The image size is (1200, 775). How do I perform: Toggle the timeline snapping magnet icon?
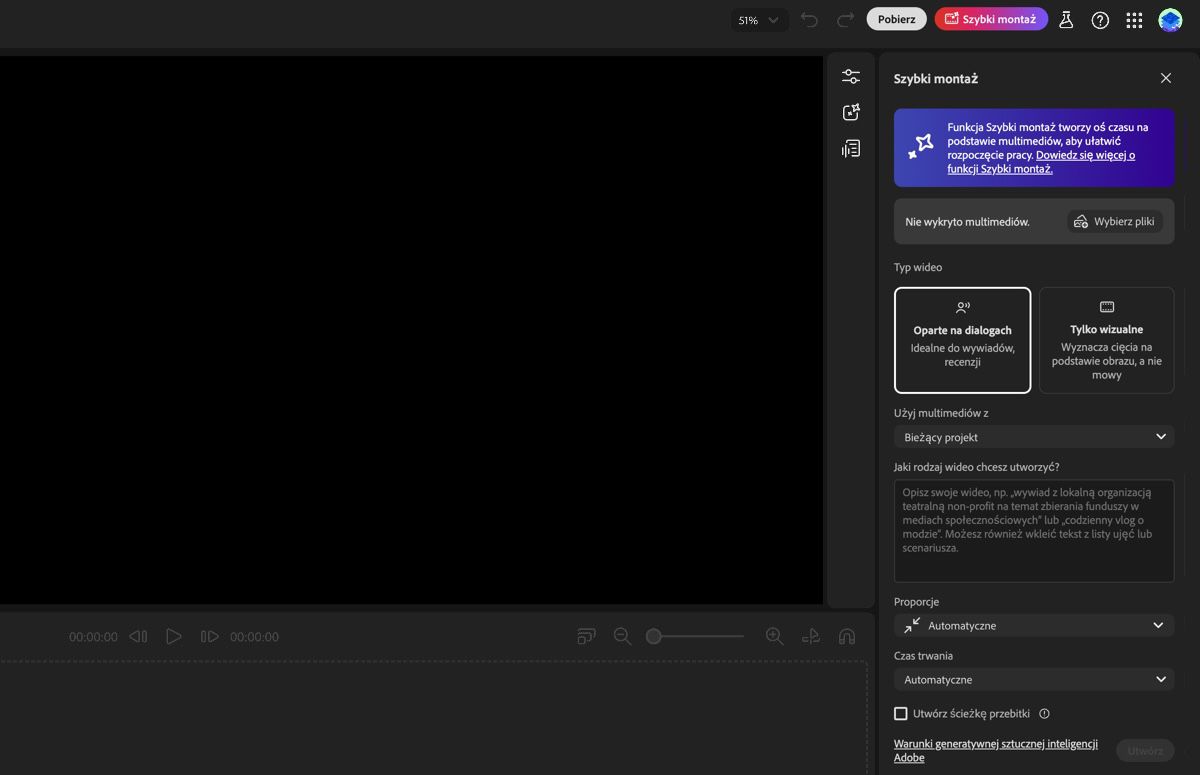coord(847,636)
